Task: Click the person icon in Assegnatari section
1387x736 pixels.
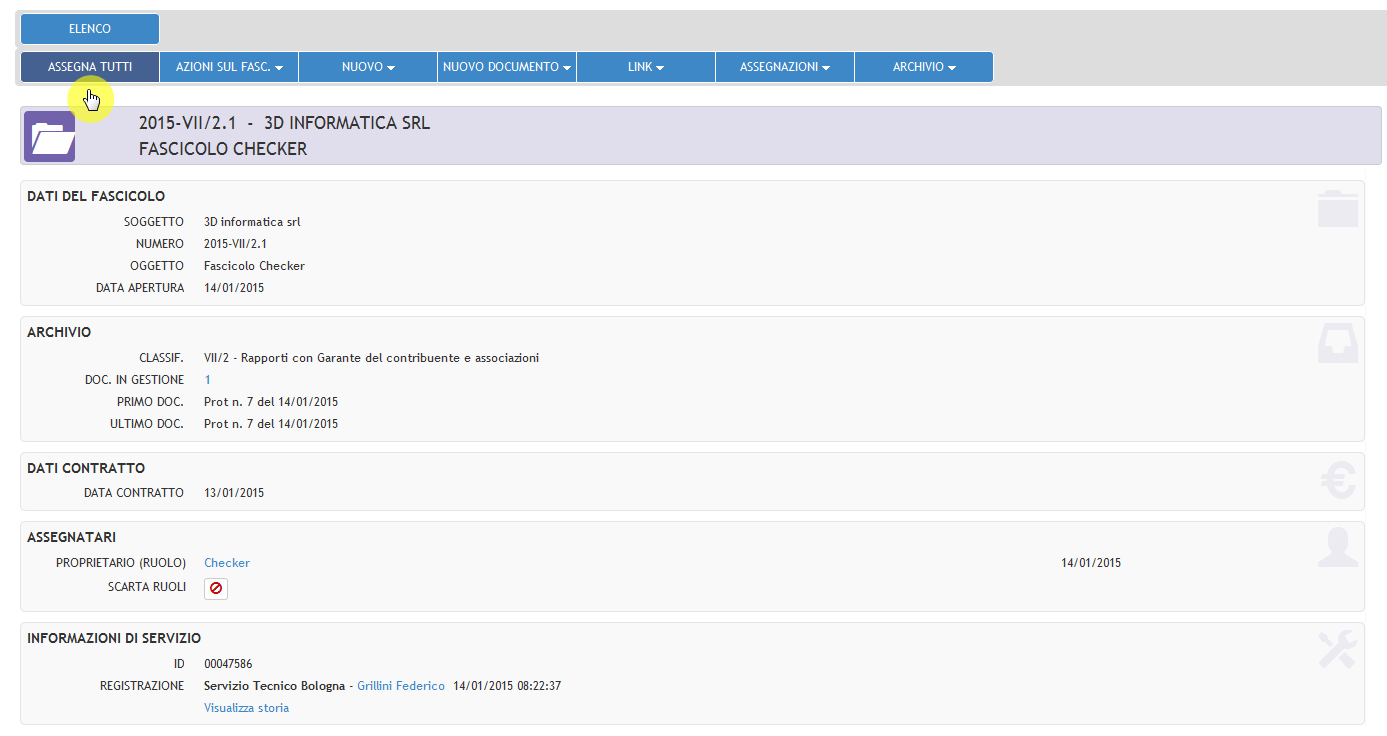Action: (x=1337, y=548)
